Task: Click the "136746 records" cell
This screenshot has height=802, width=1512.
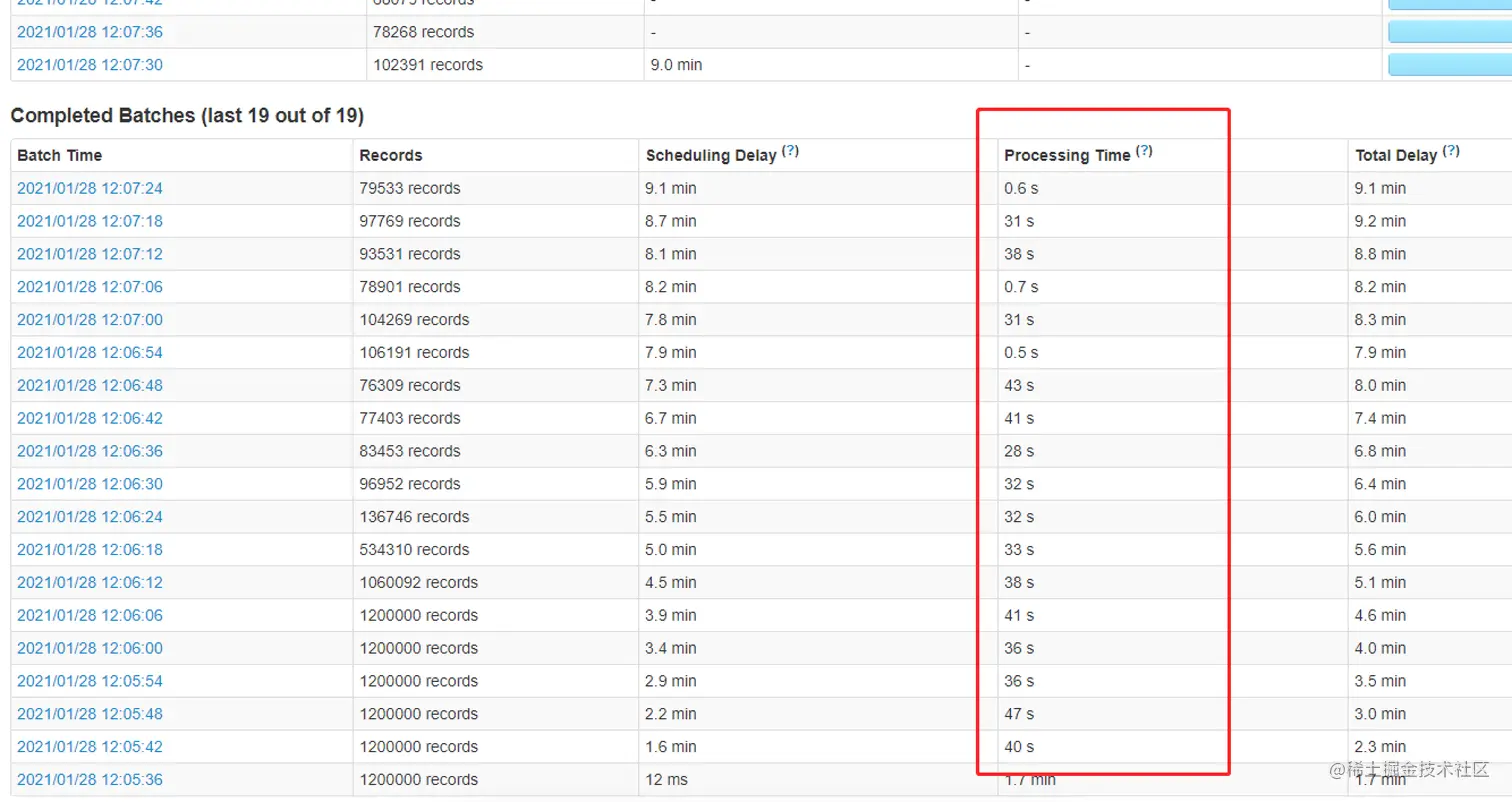Action: [414, 517]
